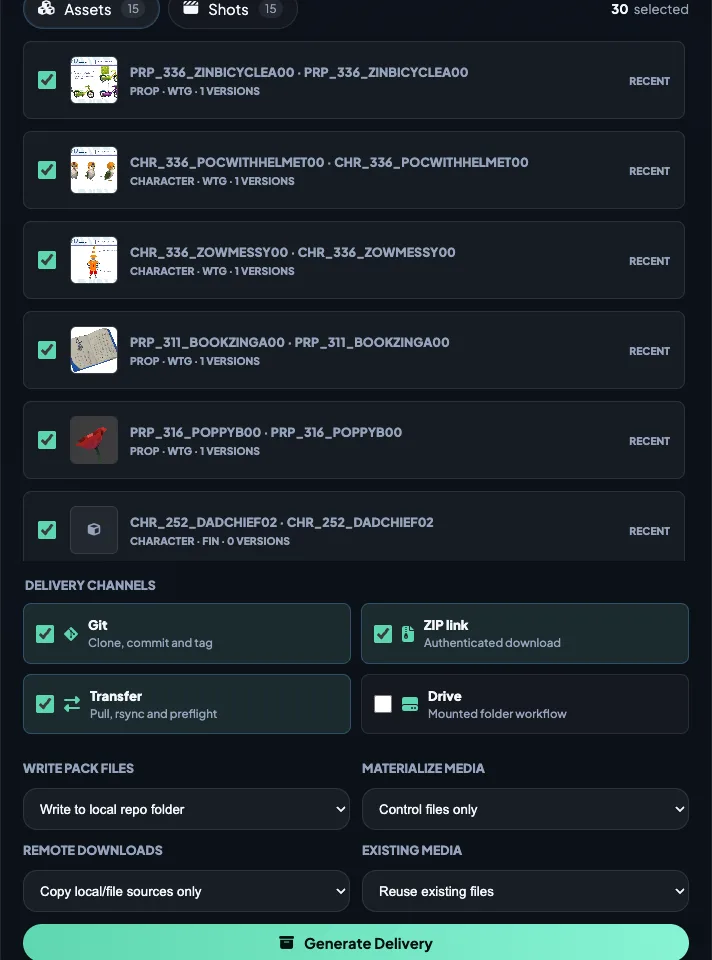Open the Materialize Media dropdown

click(x=525, y=809)
